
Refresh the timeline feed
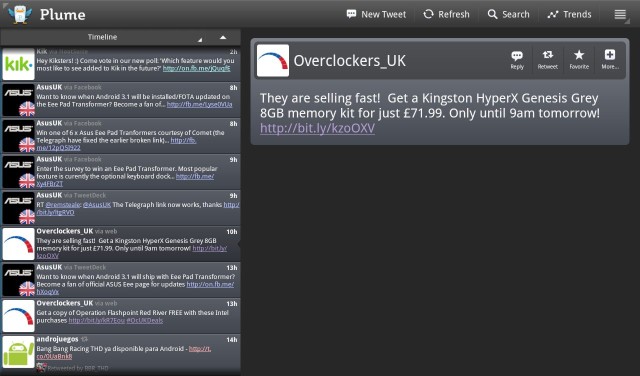click(447, 14)
